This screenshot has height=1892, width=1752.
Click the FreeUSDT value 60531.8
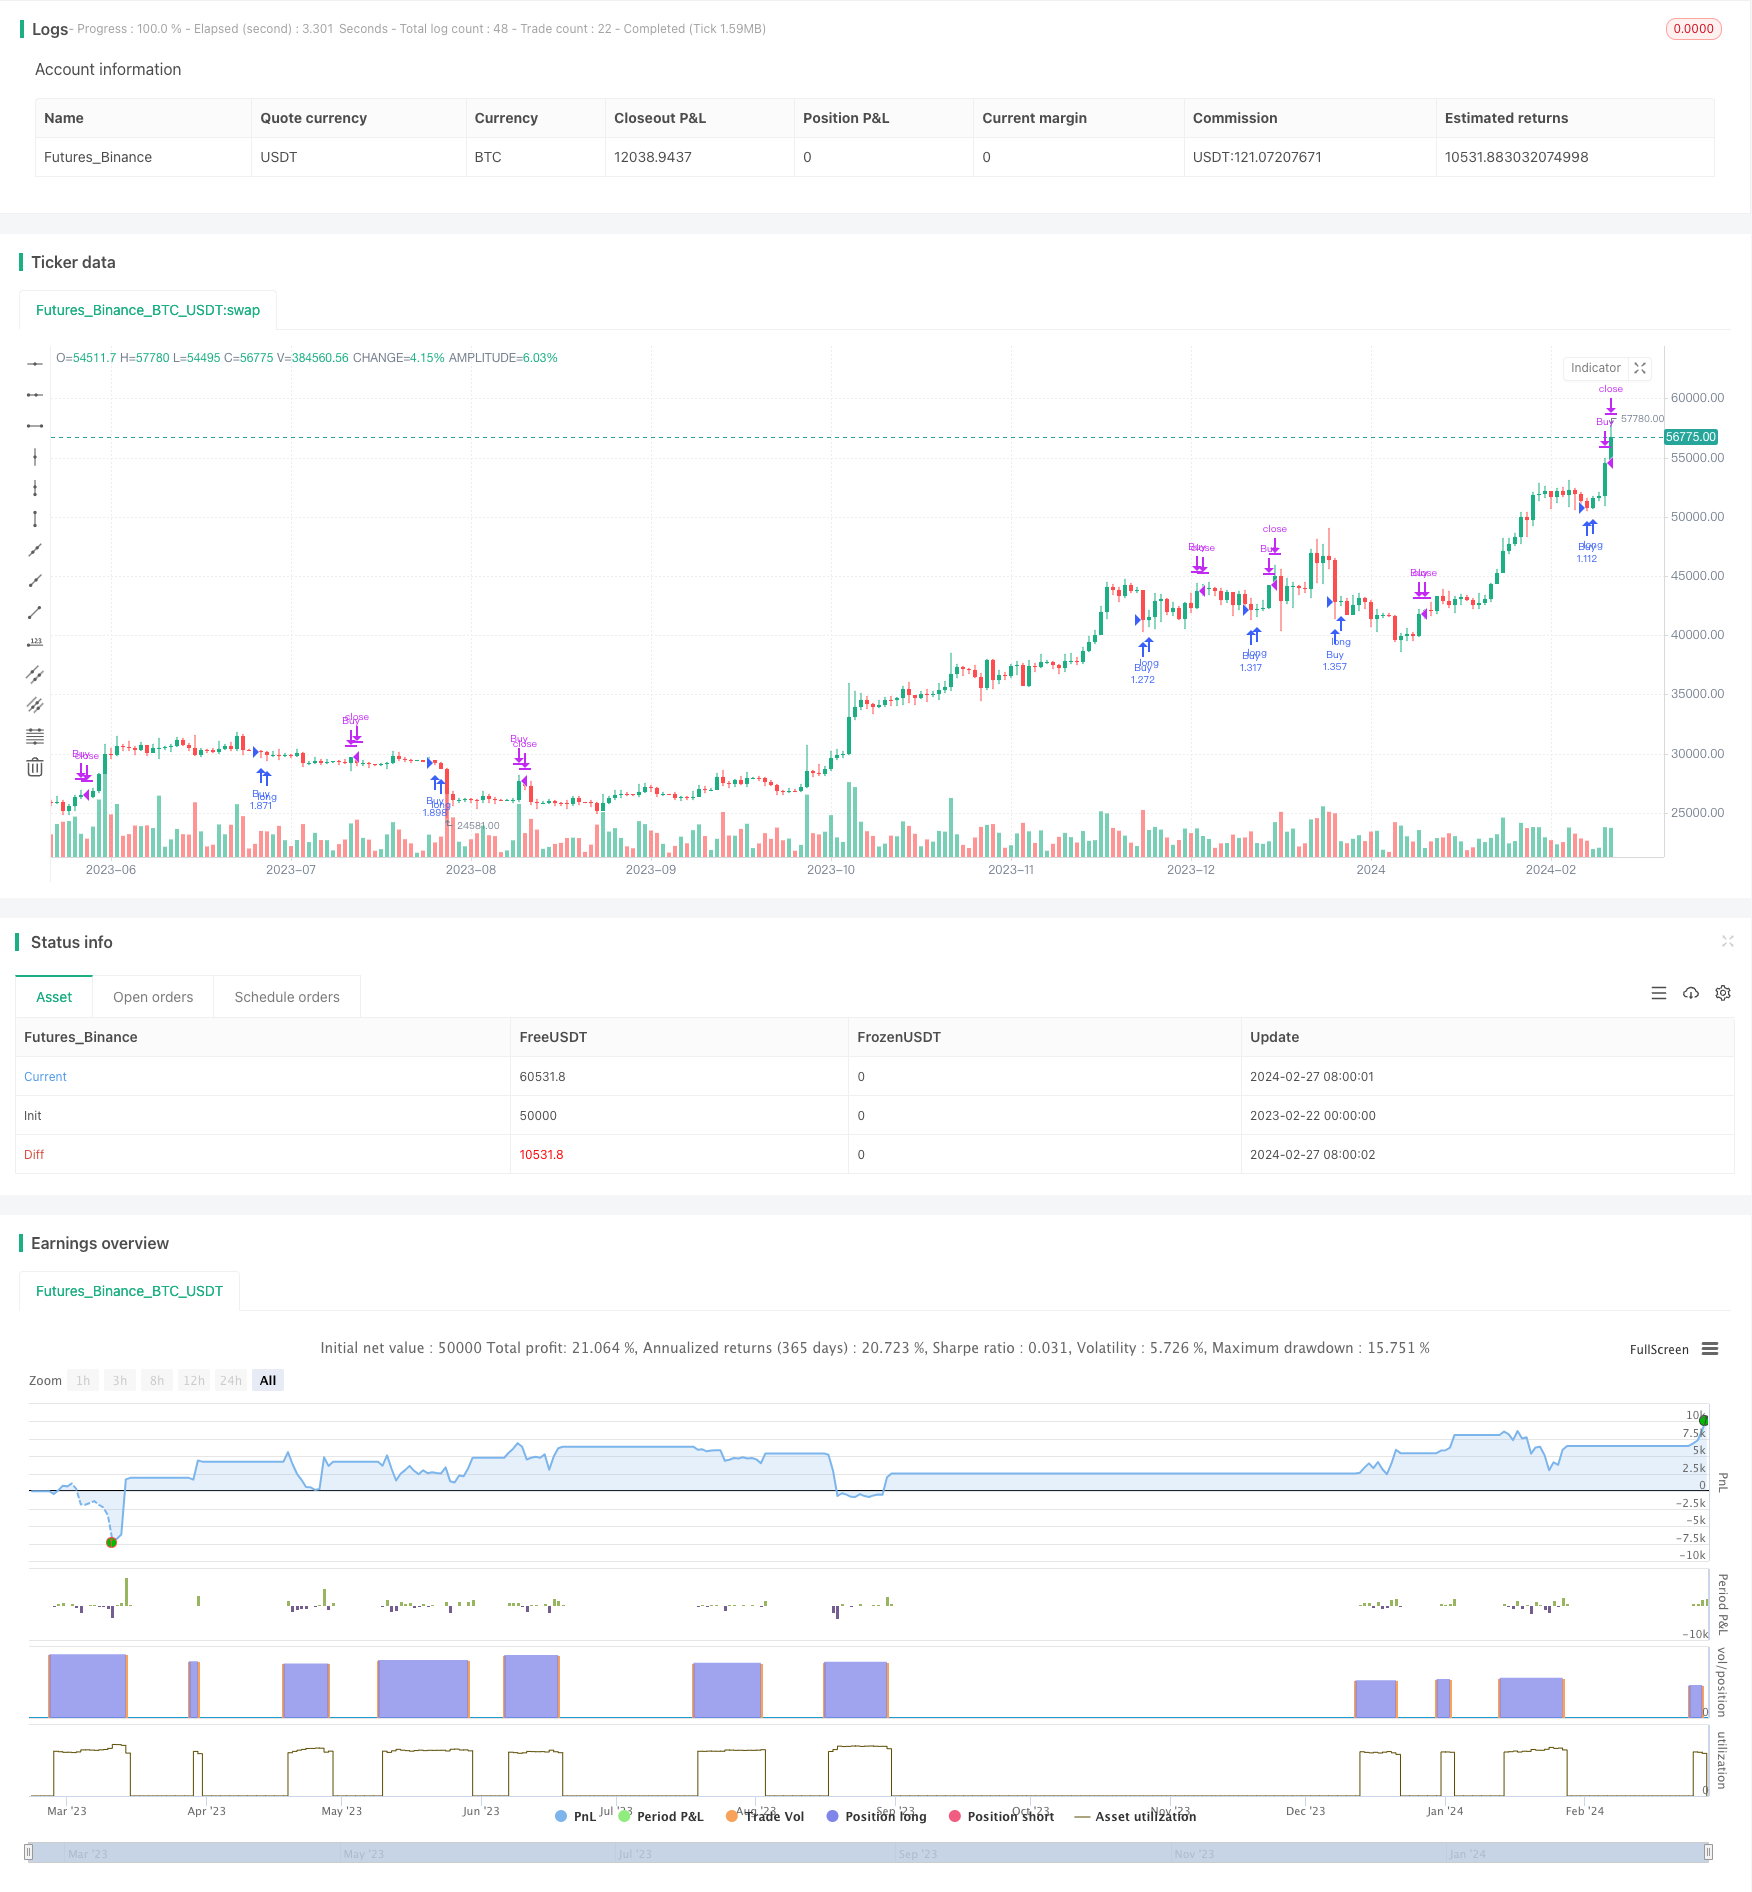[542, 1076]
